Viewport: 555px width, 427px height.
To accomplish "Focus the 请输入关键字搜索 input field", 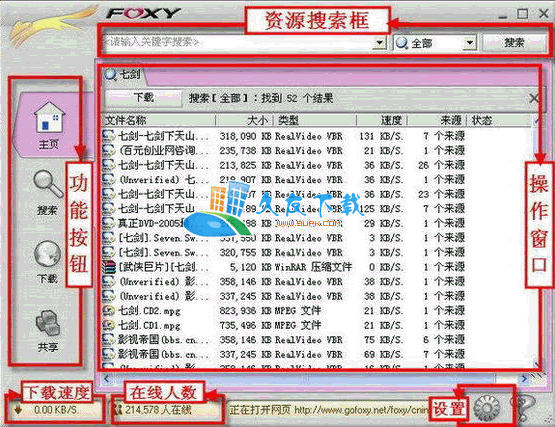I will point(238,43).
